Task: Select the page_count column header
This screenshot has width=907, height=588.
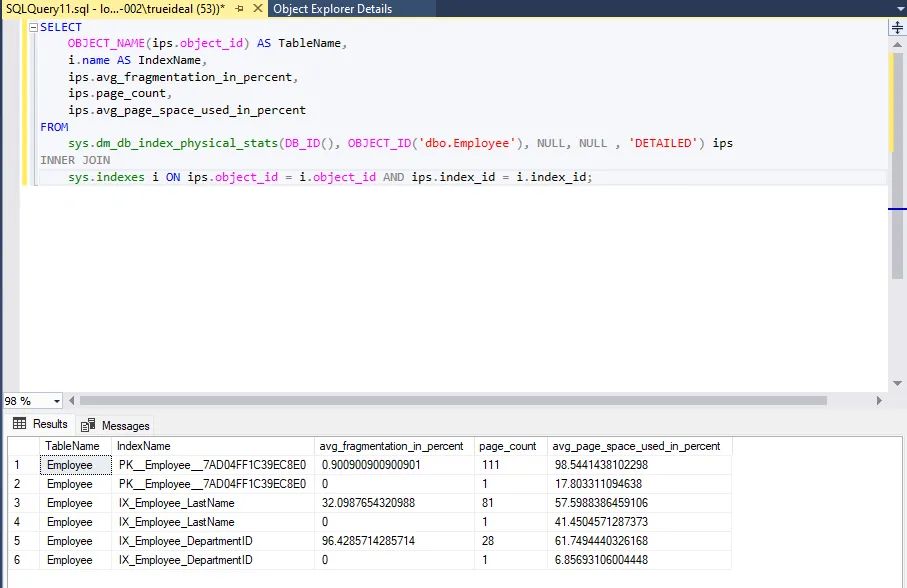Action: pos(507,446)
